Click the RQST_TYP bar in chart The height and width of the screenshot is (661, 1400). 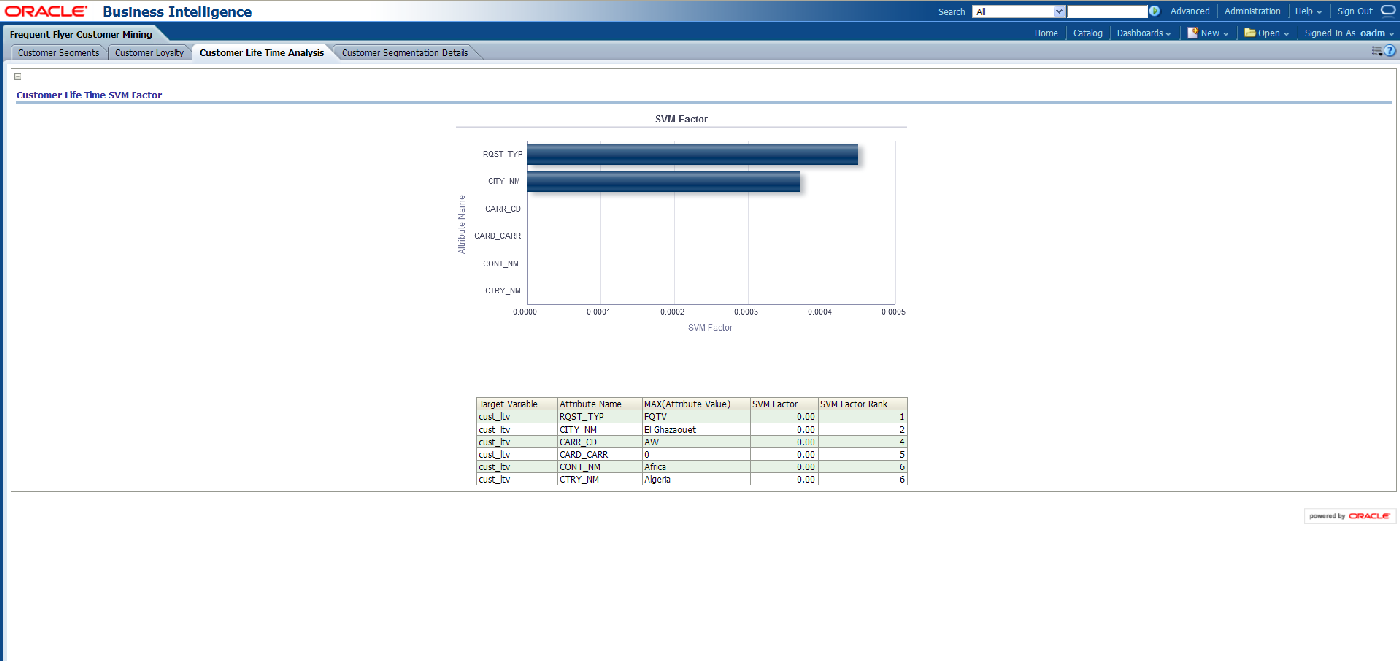(692, 154)
